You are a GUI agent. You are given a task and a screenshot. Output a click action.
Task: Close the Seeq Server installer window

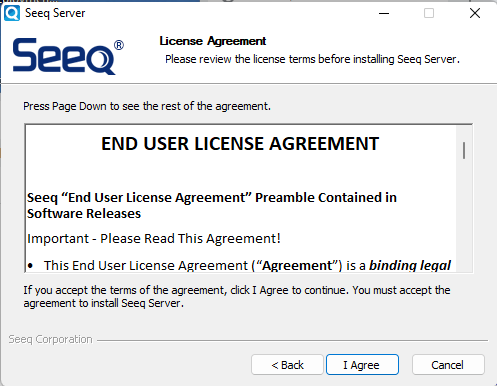coord(475,13)
